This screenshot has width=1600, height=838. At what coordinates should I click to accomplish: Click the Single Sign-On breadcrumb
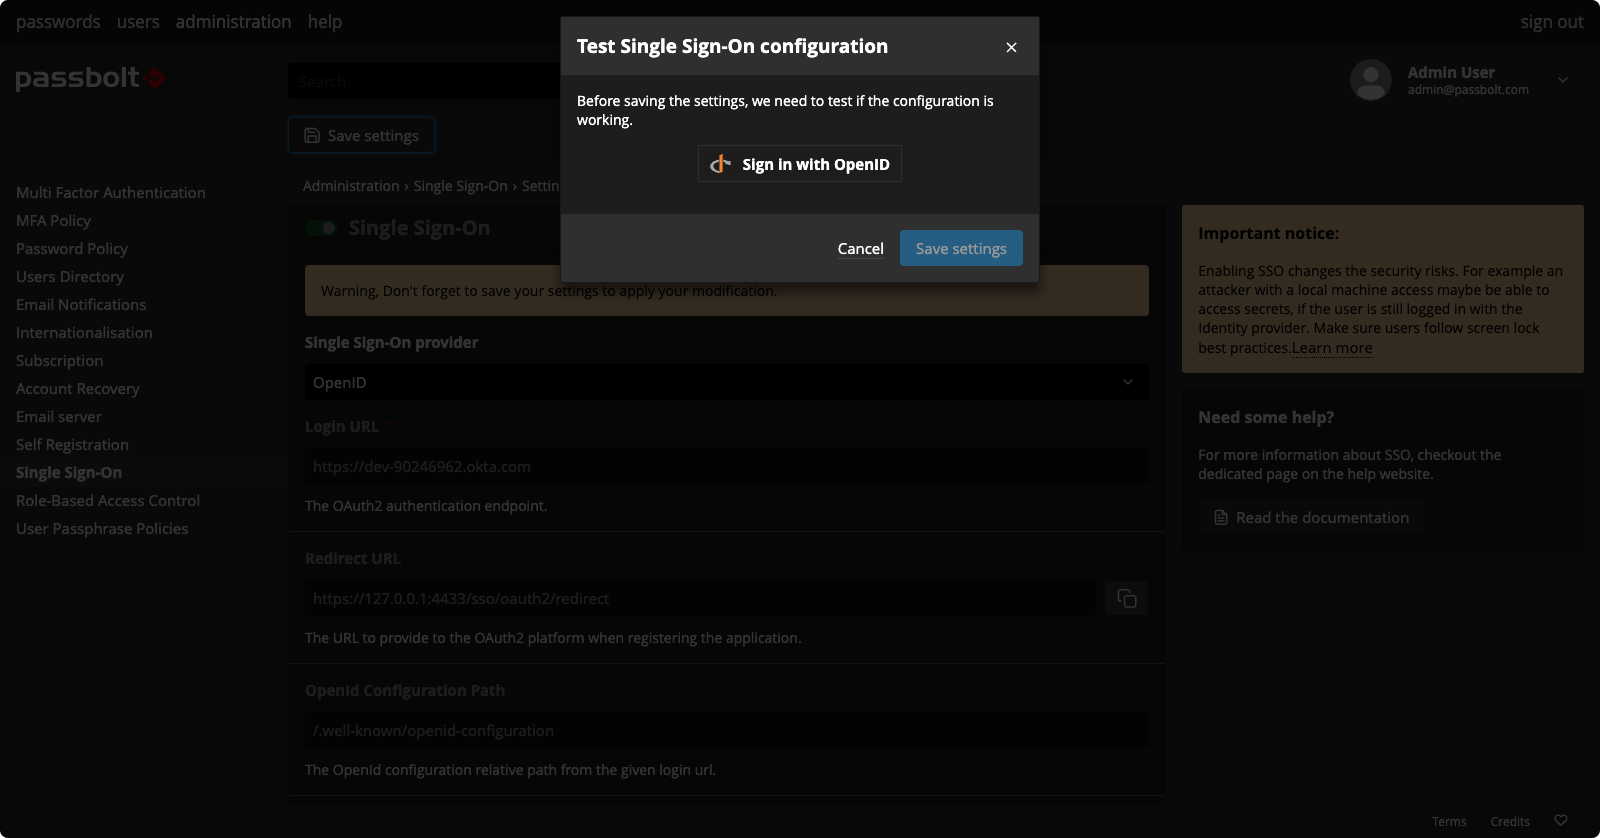pos(460,186)
